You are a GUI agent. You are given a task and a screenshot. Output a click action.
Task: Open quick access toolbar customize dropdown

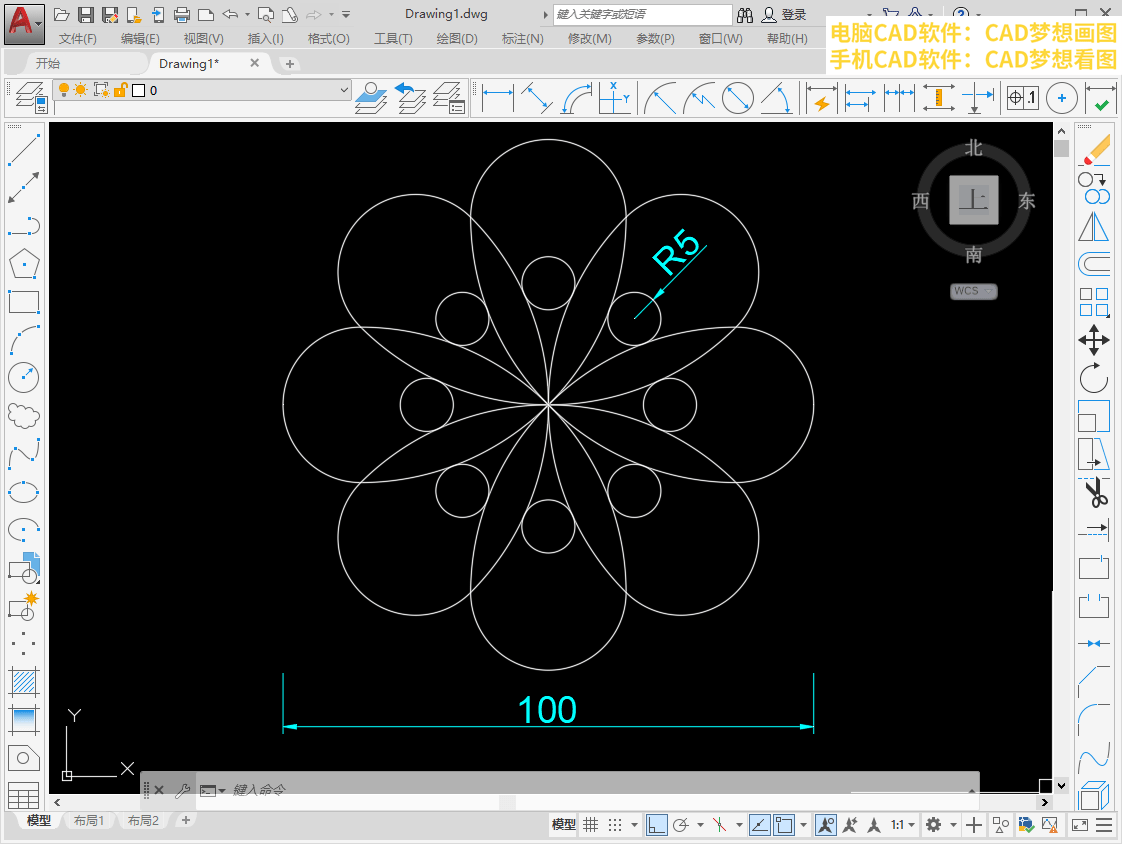point(346,14)
